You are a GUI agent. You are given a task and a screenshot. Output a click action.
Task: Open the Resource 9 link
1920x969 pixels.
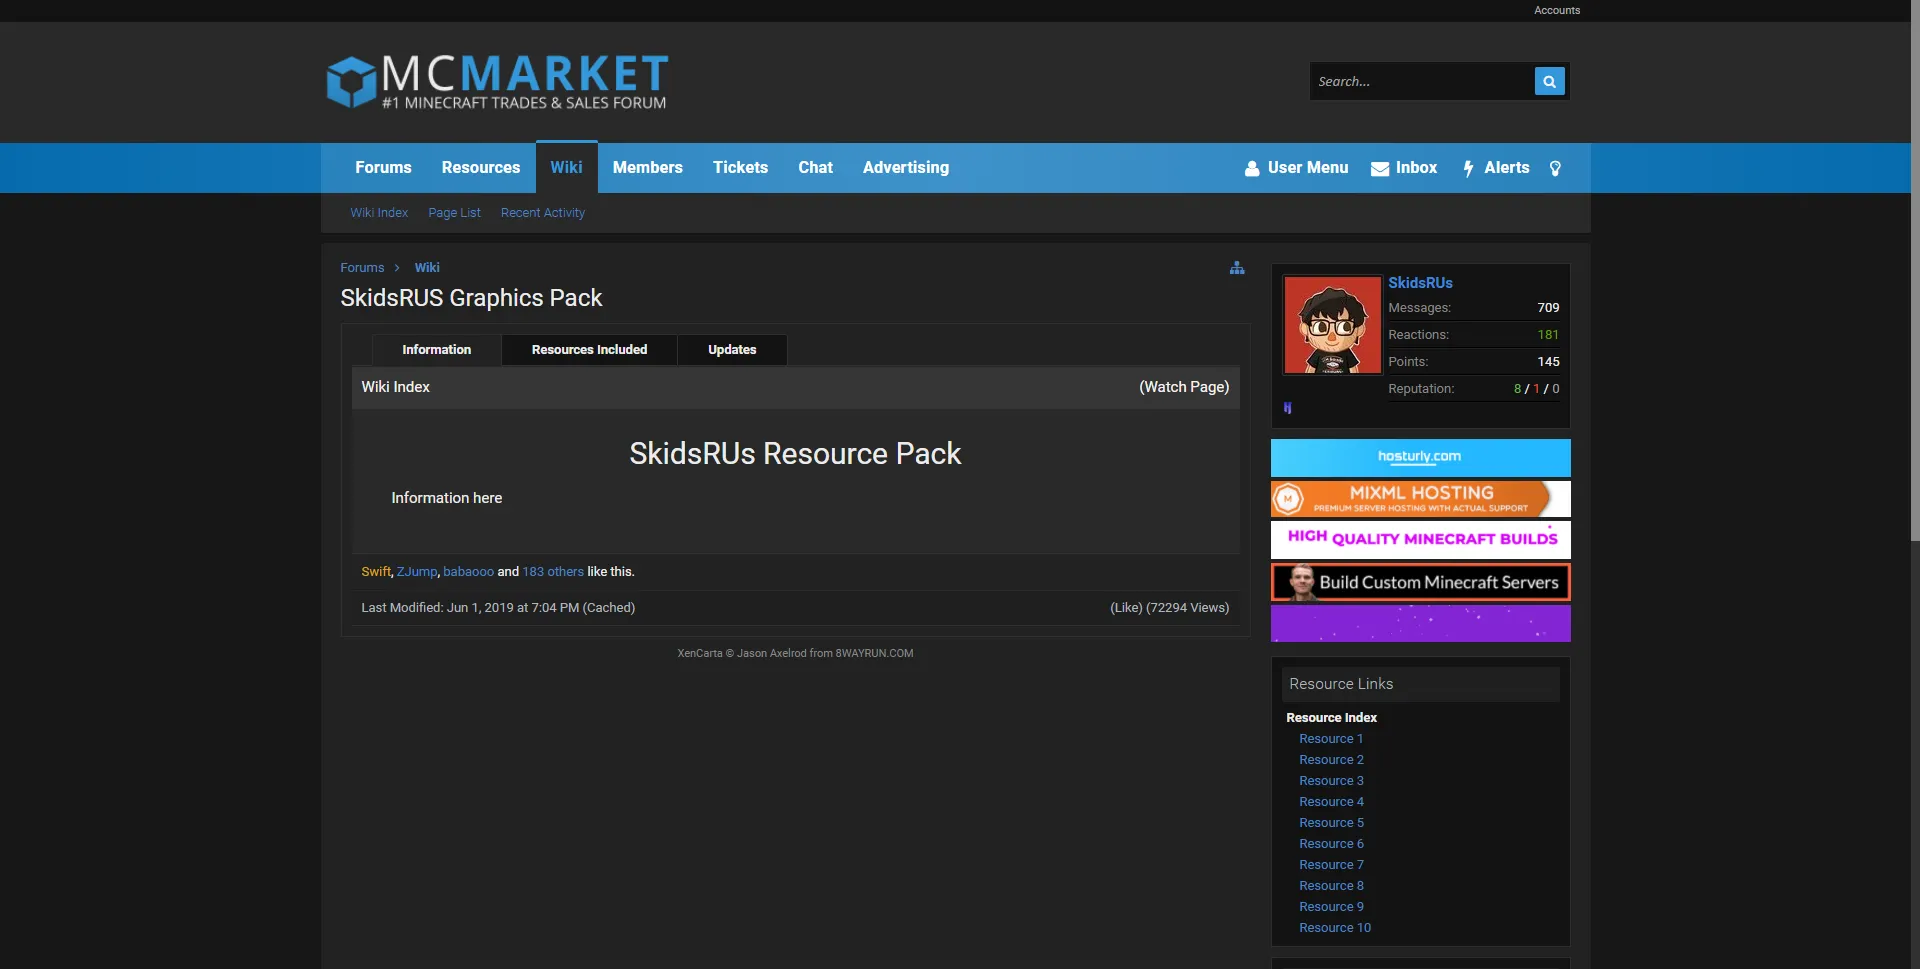click(x=1331, y=907)
